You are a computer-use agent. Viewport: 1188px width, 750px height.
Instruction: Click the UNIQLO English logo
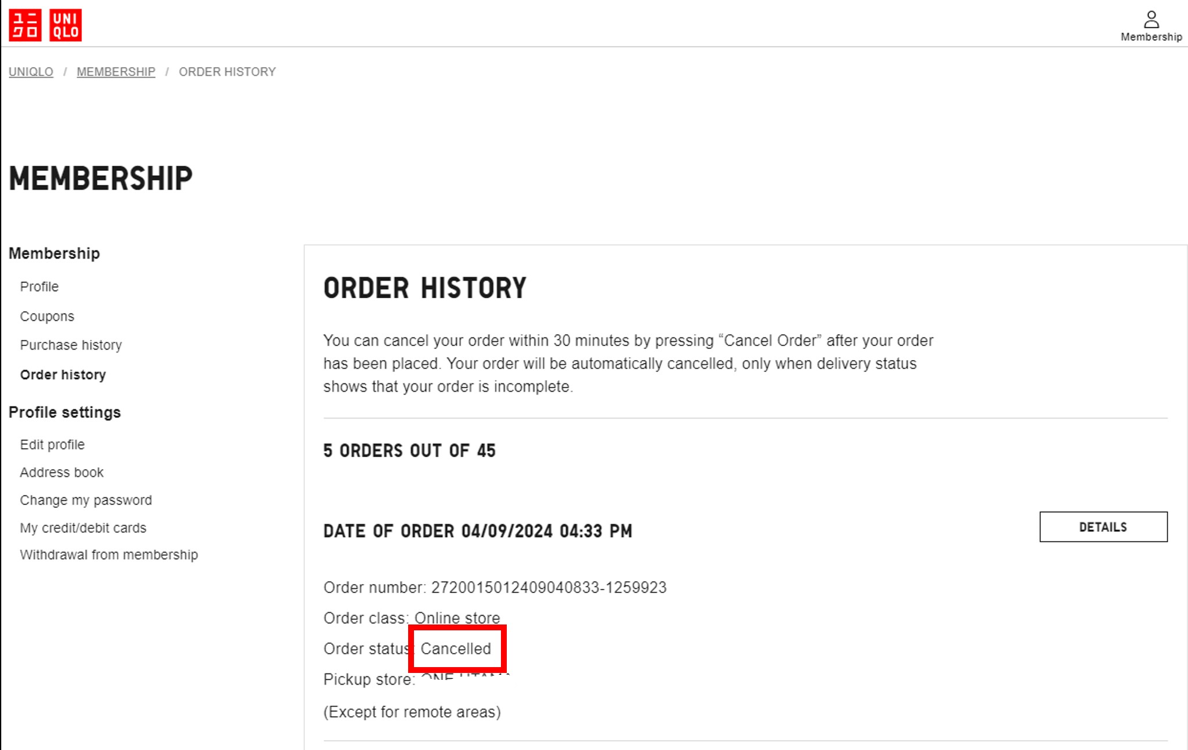66,26
